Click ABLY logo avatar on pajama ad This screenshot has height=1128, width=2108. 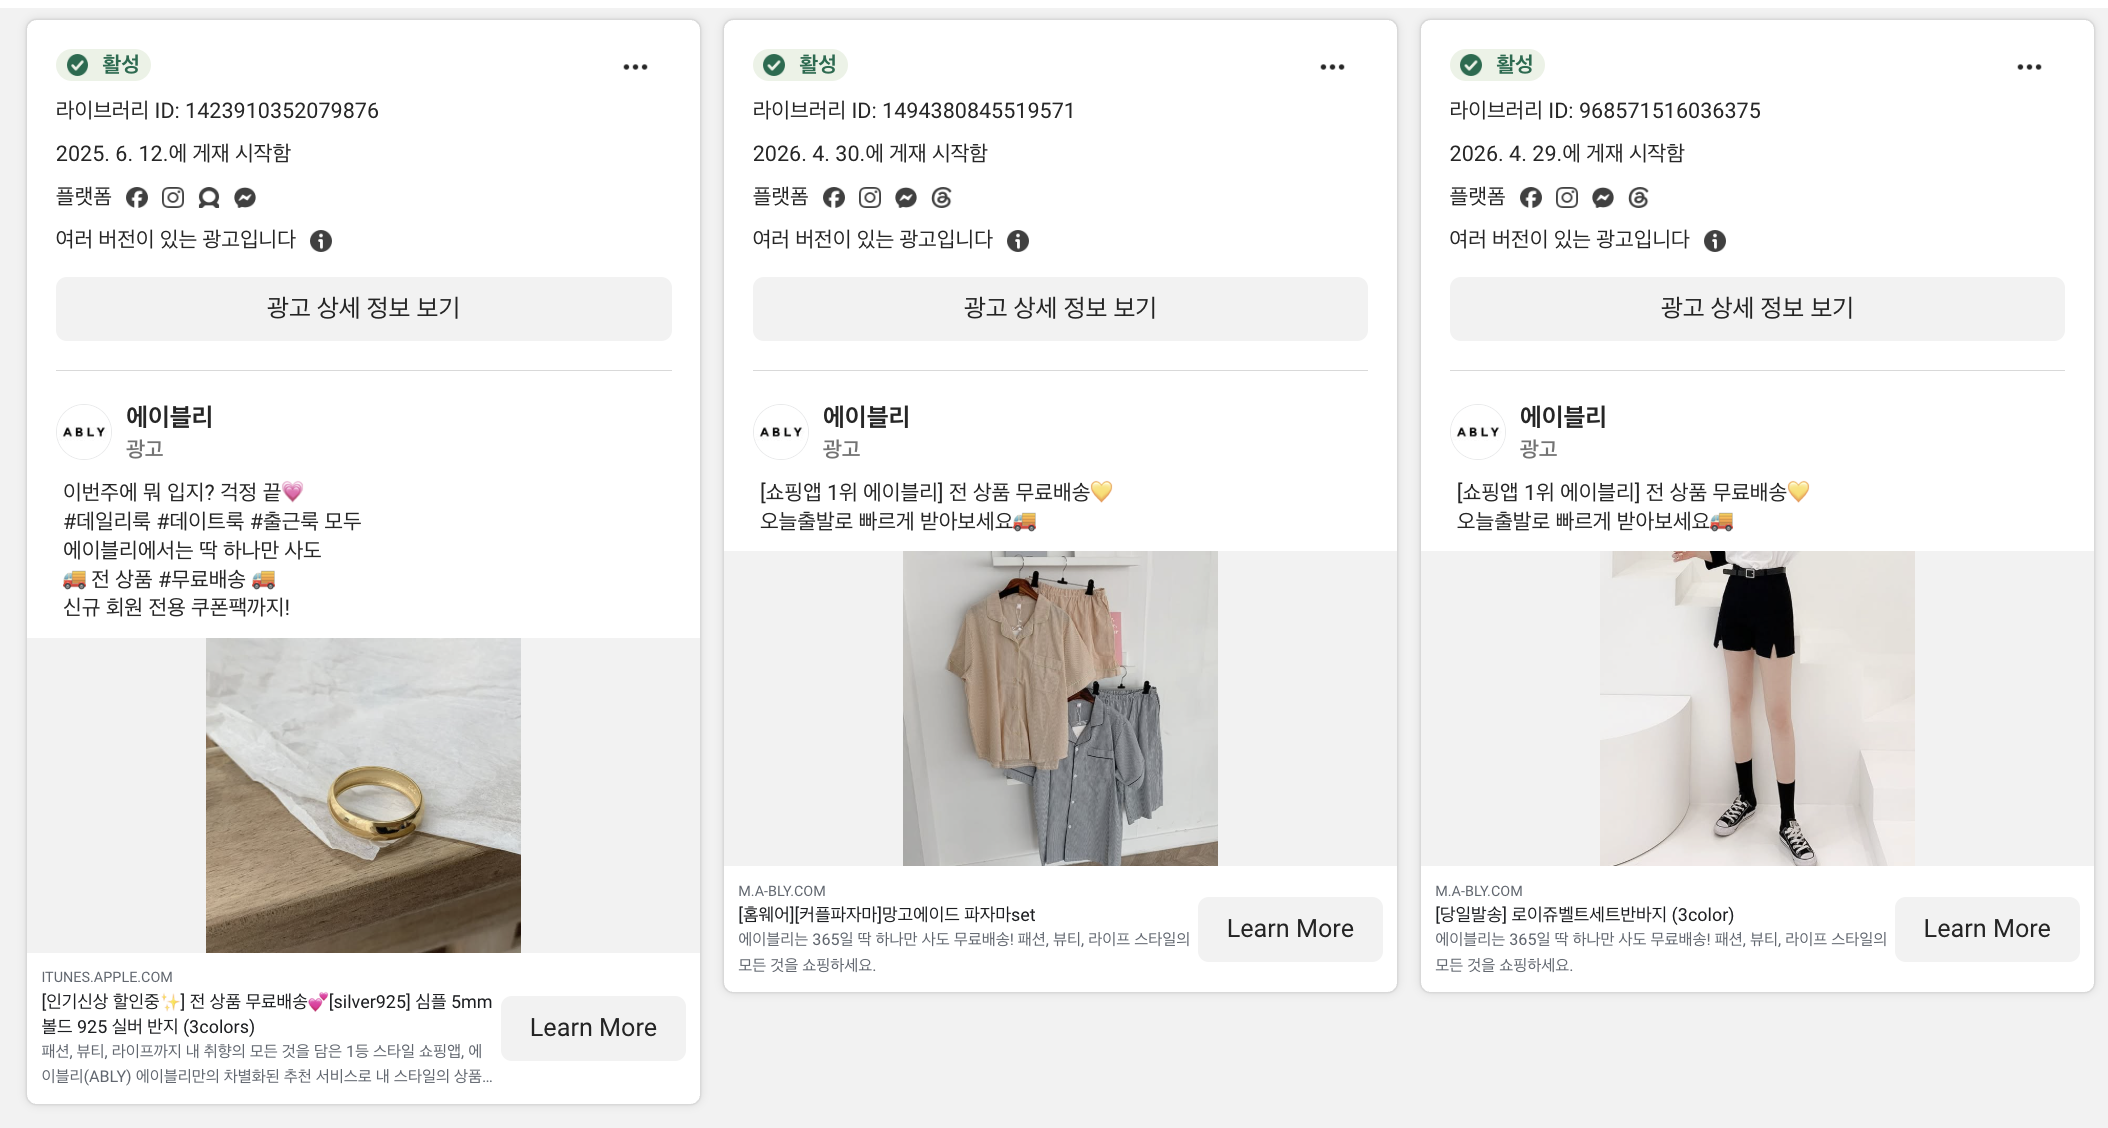pyautogui.click(x=781, y=432)
